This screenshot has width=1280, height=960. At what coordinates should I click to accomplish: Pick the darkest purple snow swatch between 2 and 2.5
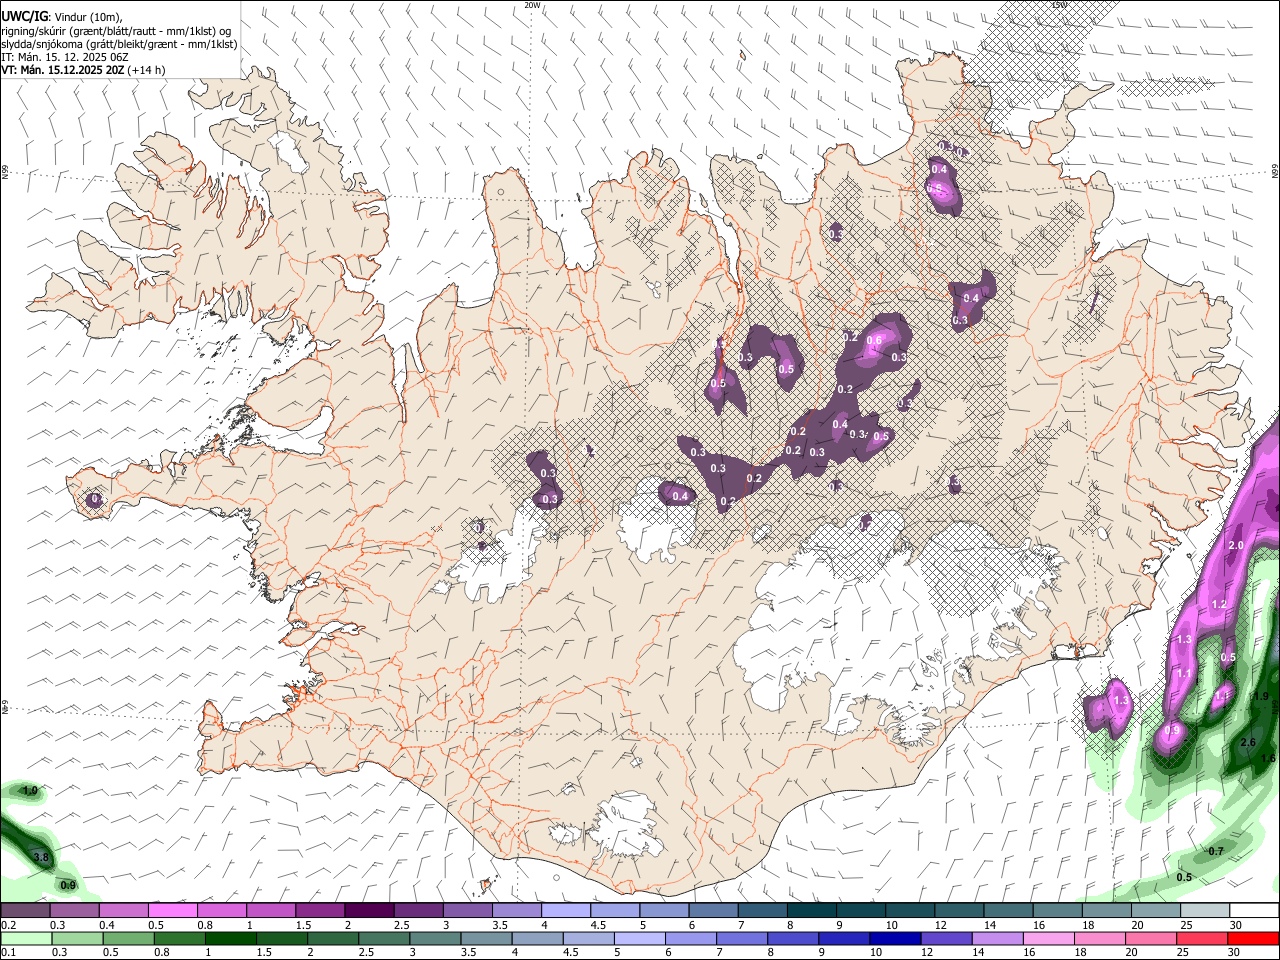(368, 911)
